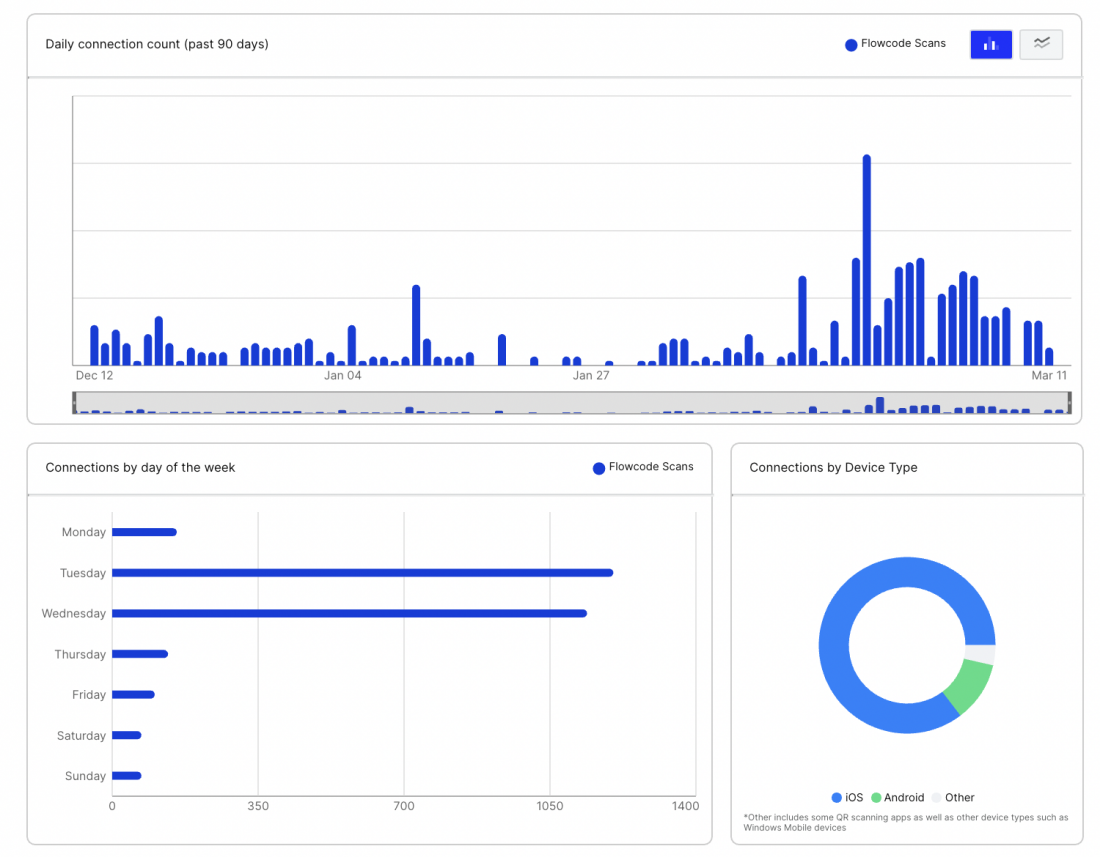The image size is (1100, 857).
Task: Click the donut chart center
Action: tap(907, 645)
